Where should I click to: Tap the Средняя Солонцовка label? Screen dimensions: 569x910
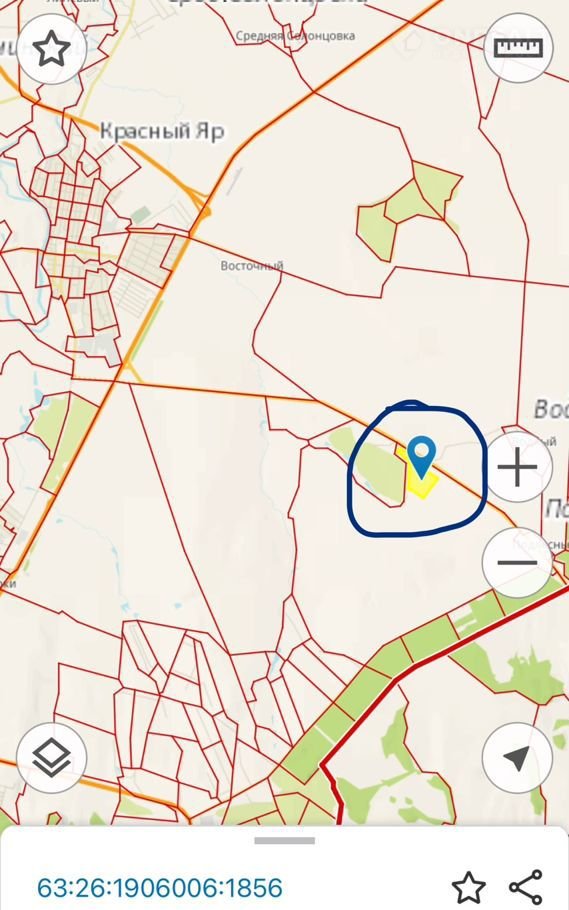[x=296, y=36]
